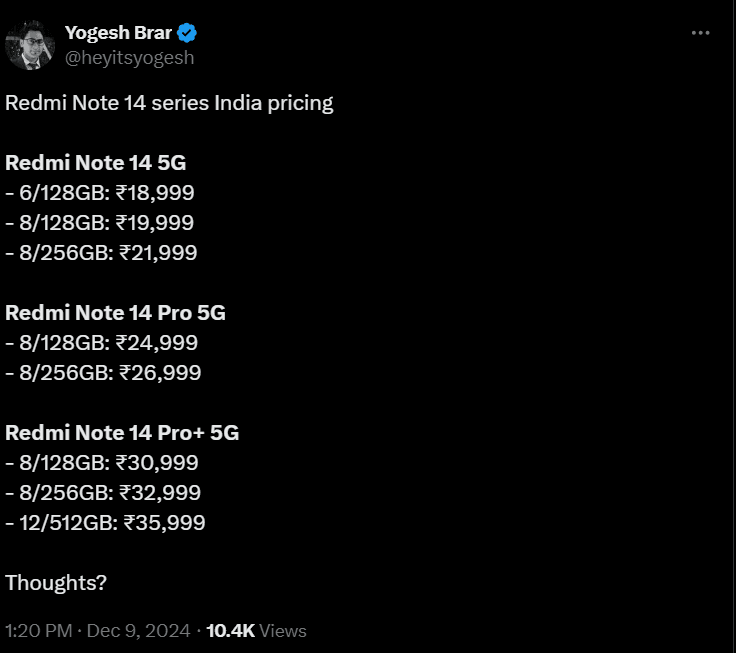Select the bold 'Redmi Note 14 5G' heading
Screen dimensions: 736x653
[96, 163]
